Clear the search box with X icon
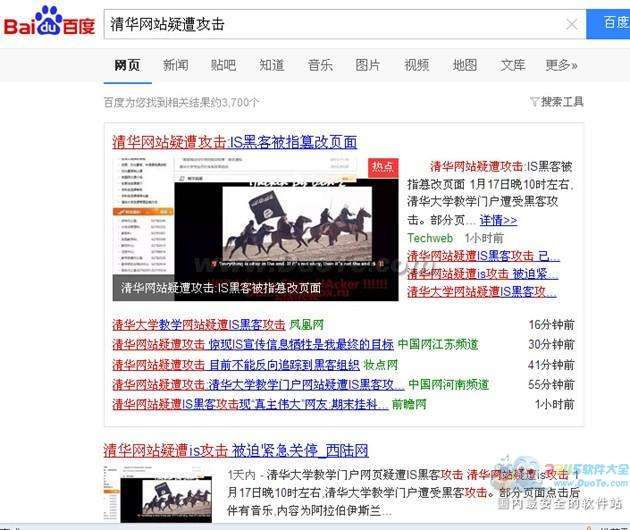Screen dimensions: 630x530 (x=571, y=25)
